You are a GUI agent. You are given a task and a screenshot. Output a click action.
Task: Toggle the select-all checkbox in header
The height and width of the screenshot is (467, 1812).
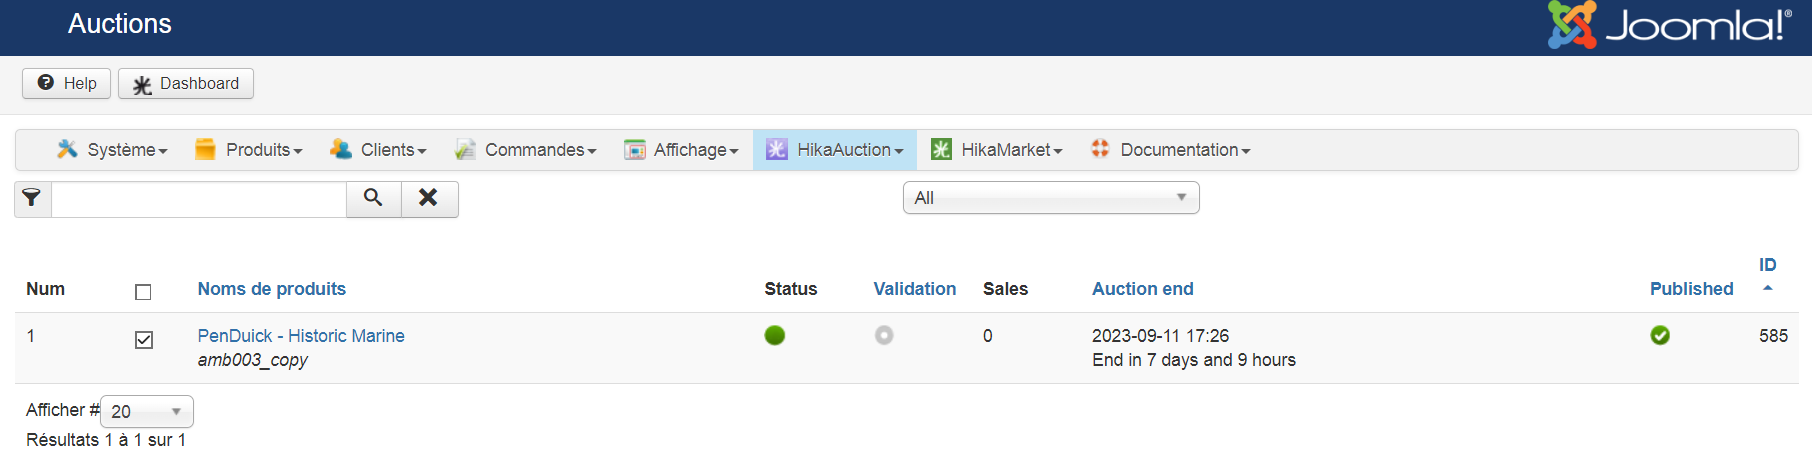pyautogui.click(x=143, y=292)
